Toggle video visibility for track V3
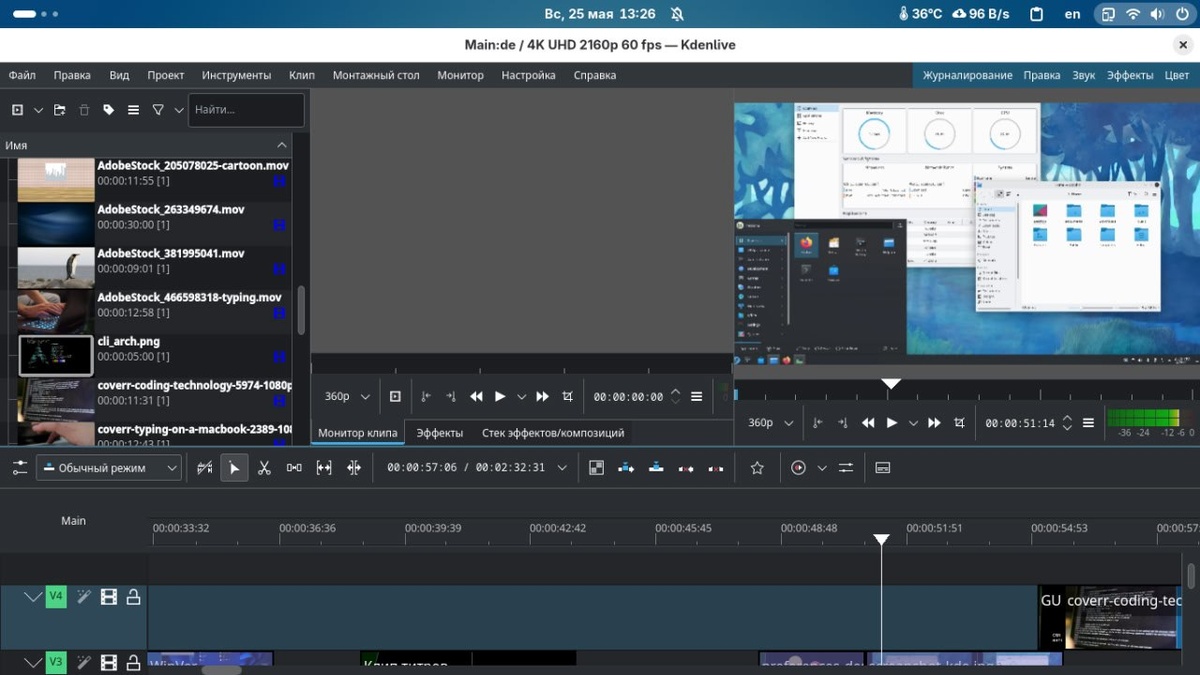Screen dimensions: 1200x675 [109, 662]
